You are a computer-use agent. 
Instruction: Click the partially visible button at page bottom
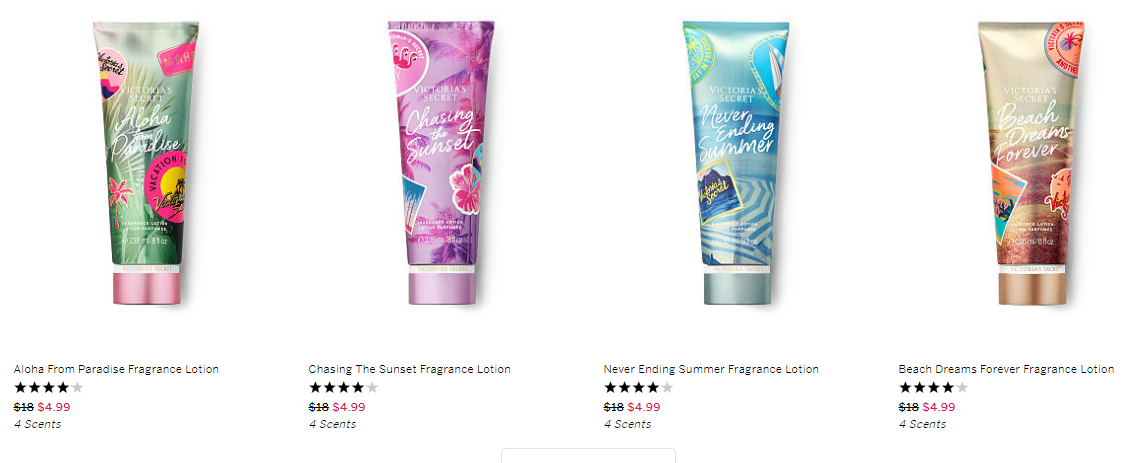pos(588,456)
